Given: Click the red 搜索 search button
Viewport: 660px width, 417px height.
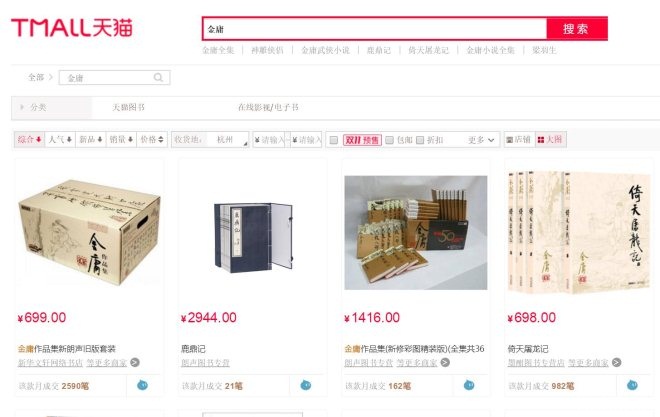Looking at the screenshot, I should pos(577,29).
